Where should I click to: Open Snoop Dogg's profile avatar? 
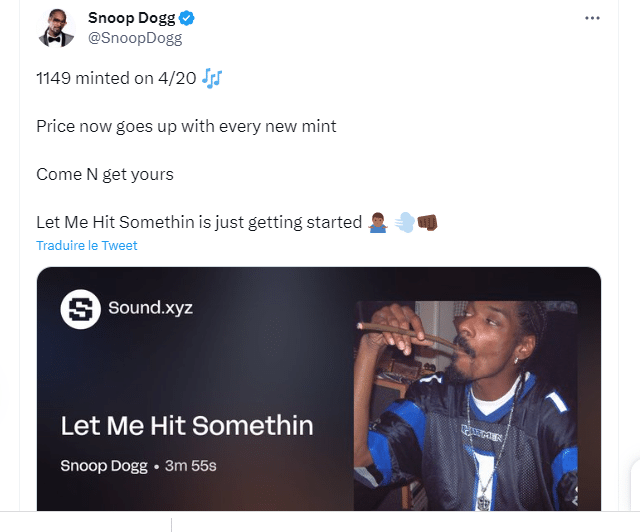[56, 28]
